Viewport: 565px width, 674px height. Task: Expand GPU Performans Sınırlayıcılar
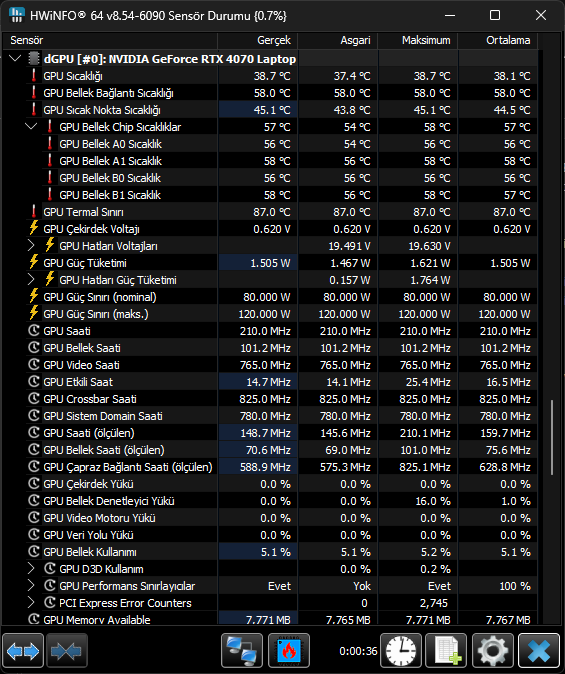coord(31,585)
